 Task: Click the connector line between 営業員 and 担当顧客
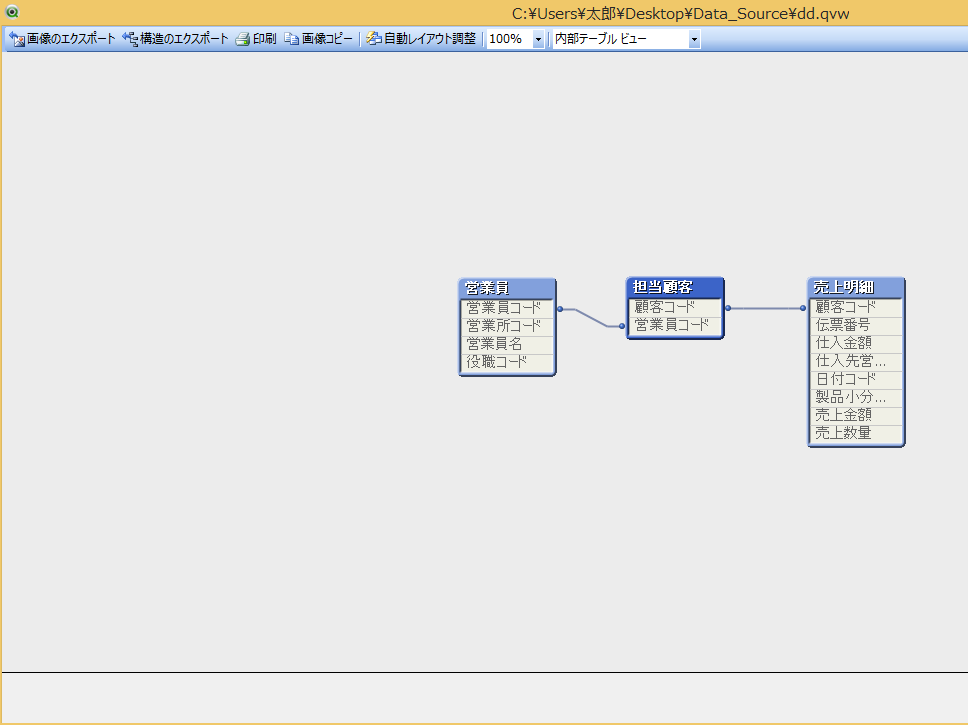pyautogui.click(x=591, y=317)
